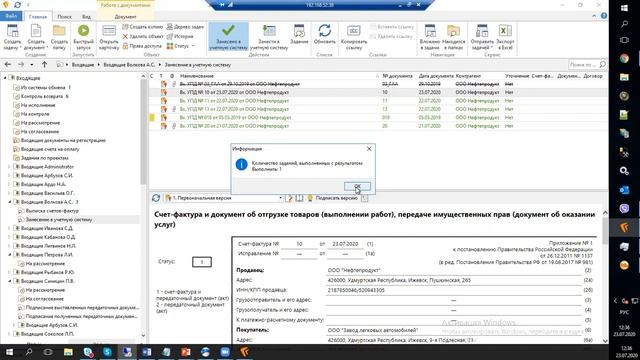Select row Вх. УПД № 11 от 22.07.2020

[378, 101]
